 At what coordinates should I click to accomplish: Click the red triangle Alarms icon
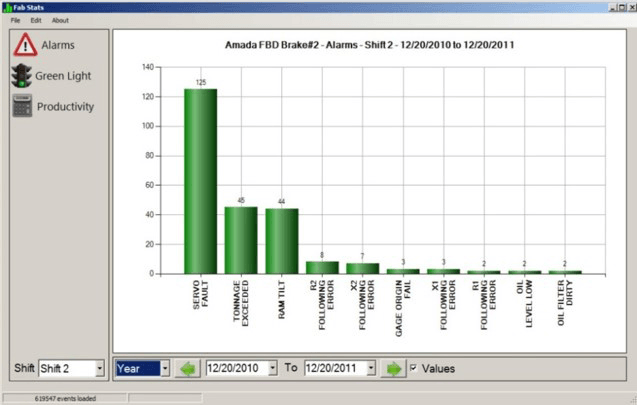coord(23,45)
